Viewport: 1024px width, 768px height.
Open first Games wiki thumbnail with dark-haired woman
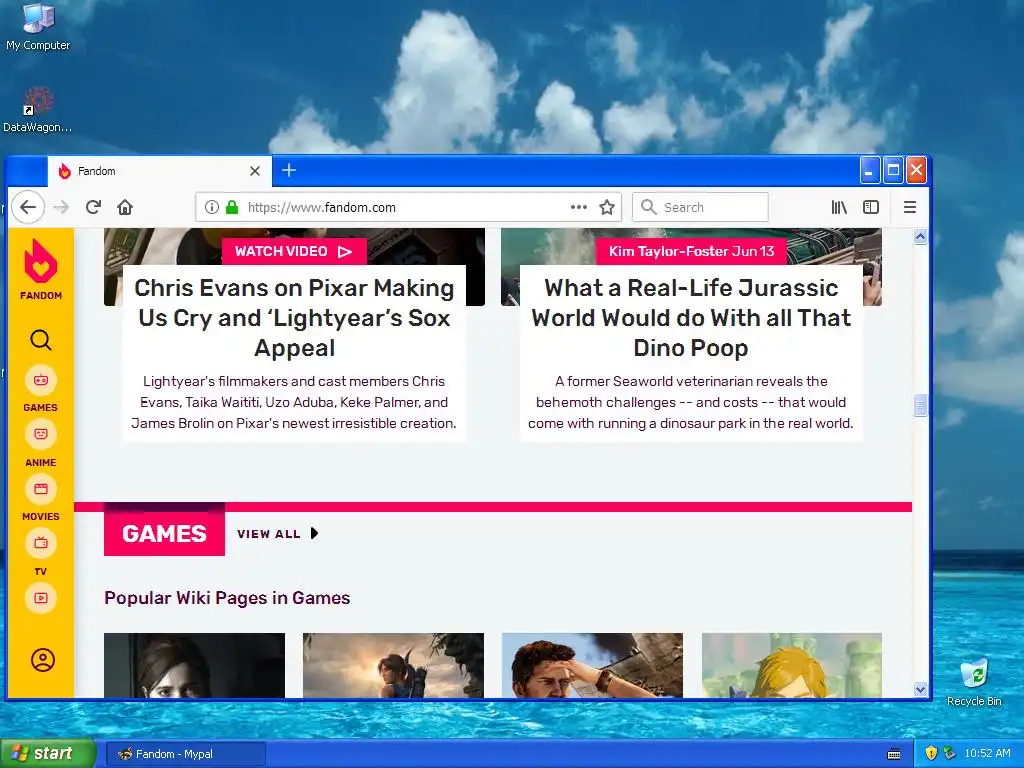[x=195, y=665]
